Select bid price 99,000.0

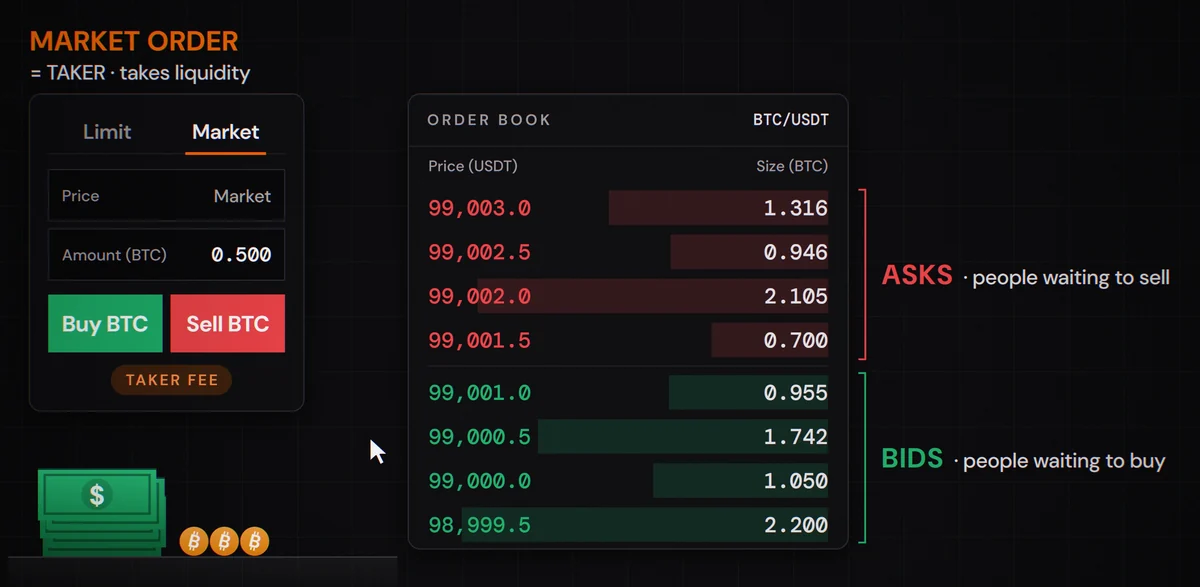[x=479, y=481]
